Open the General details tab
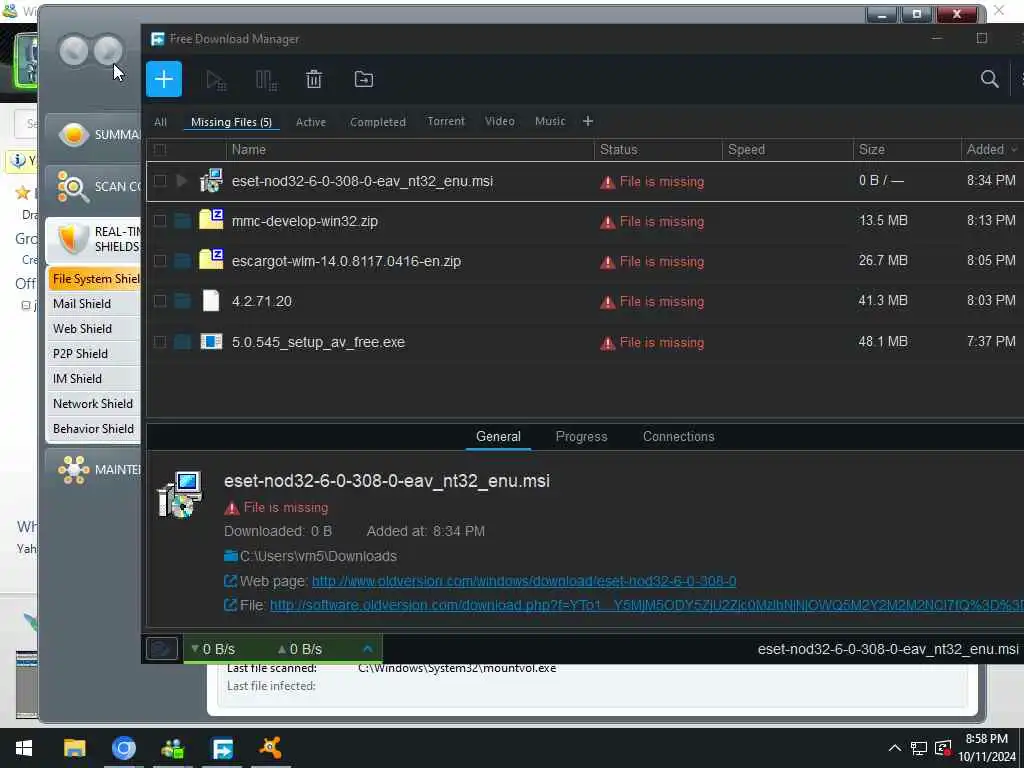 click(x=498, y=436)
